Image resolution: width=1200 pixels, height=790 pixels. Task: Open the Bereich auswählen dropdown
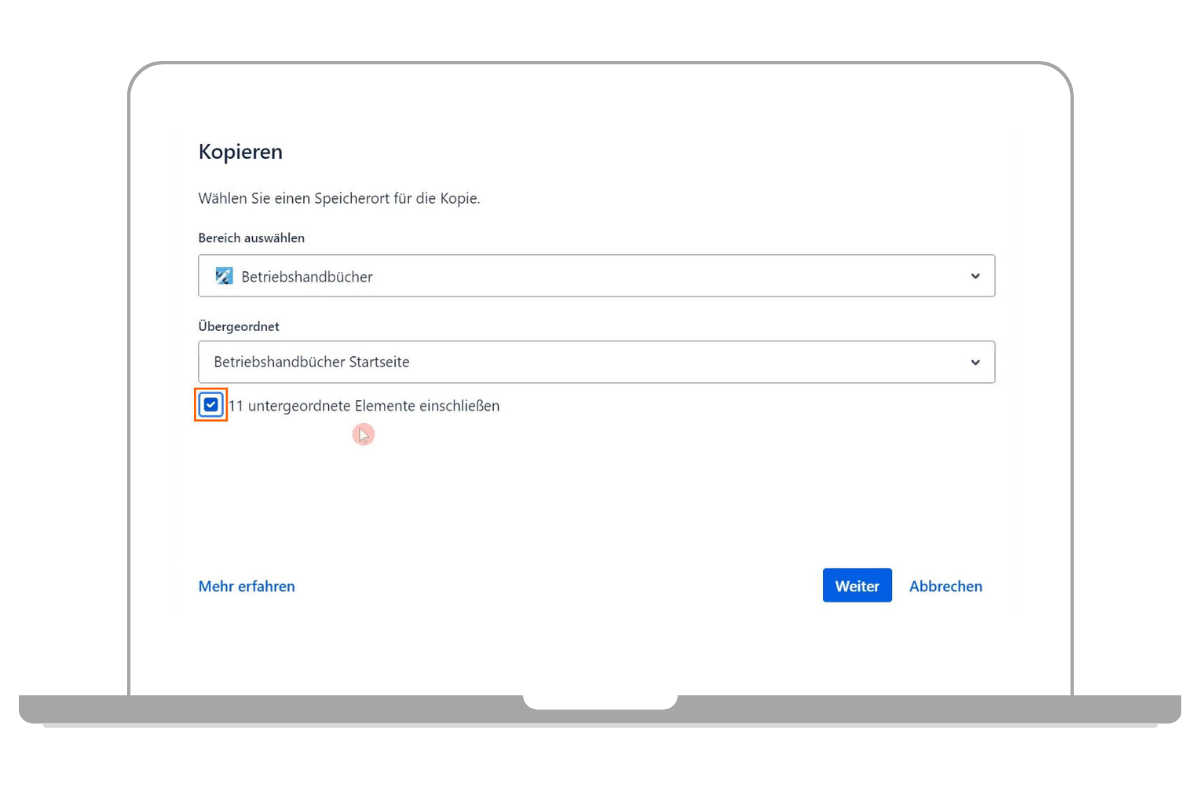tap(596, 276)
